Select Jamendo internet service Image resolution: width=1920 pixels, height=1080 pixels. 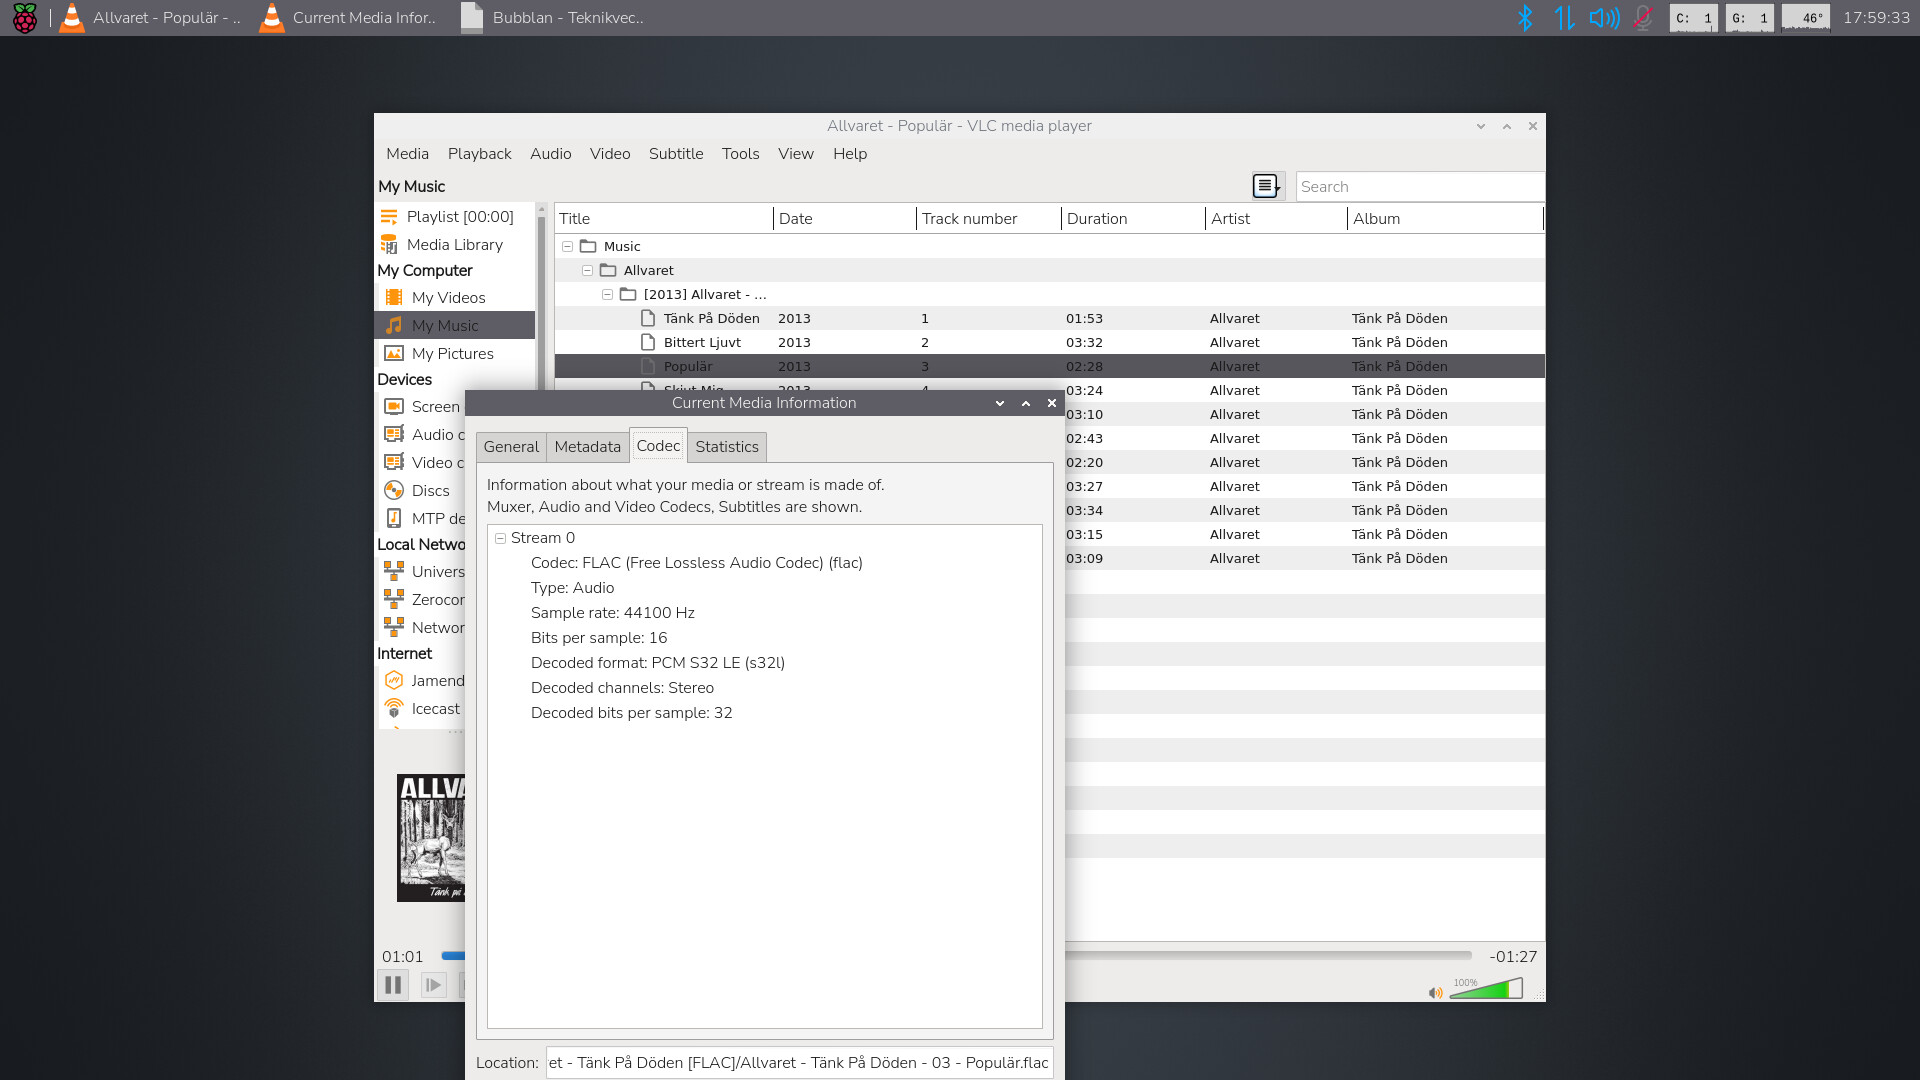tap(422, 681)
